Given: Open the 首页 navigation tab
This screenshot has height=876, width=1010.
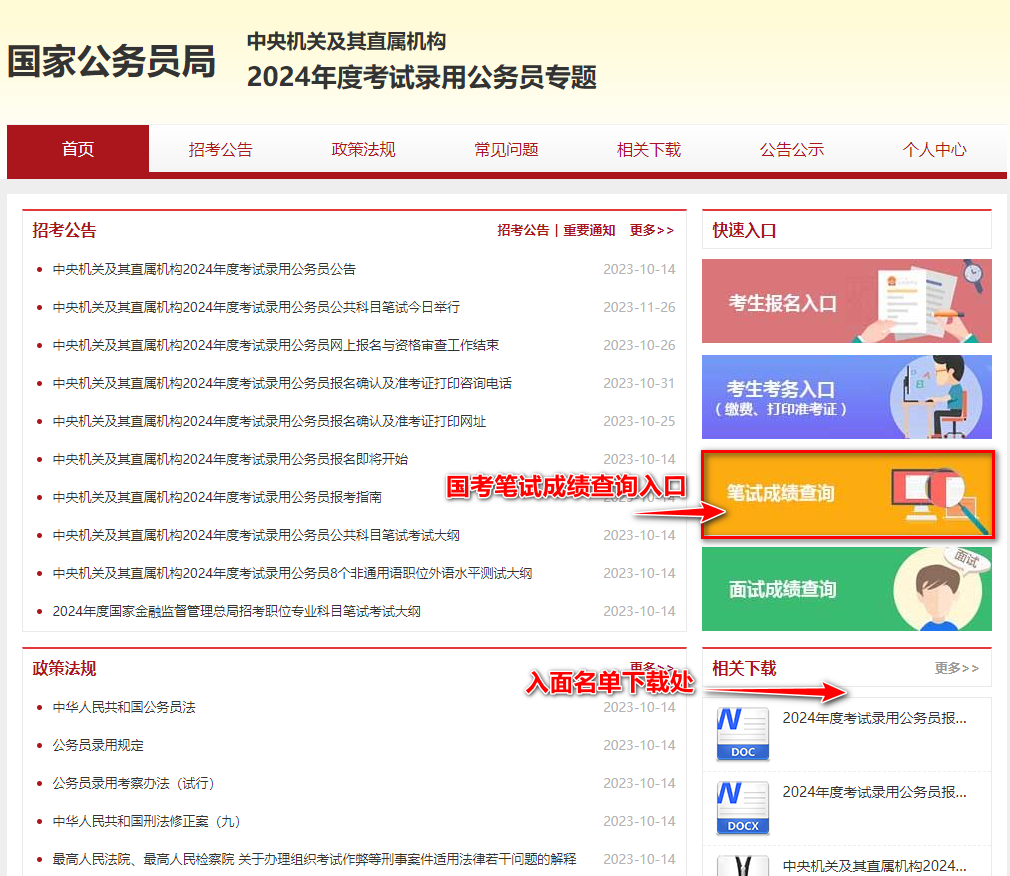Looking at the screenshot, I should tap(78, 149).
